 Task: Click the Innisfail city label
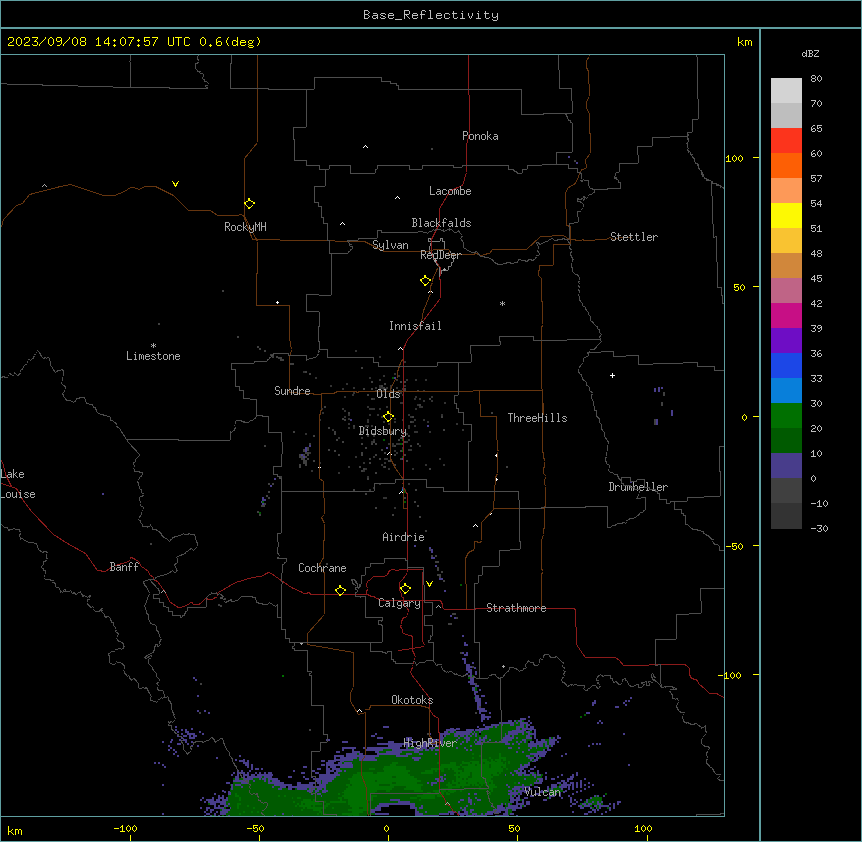coord(415,326)
